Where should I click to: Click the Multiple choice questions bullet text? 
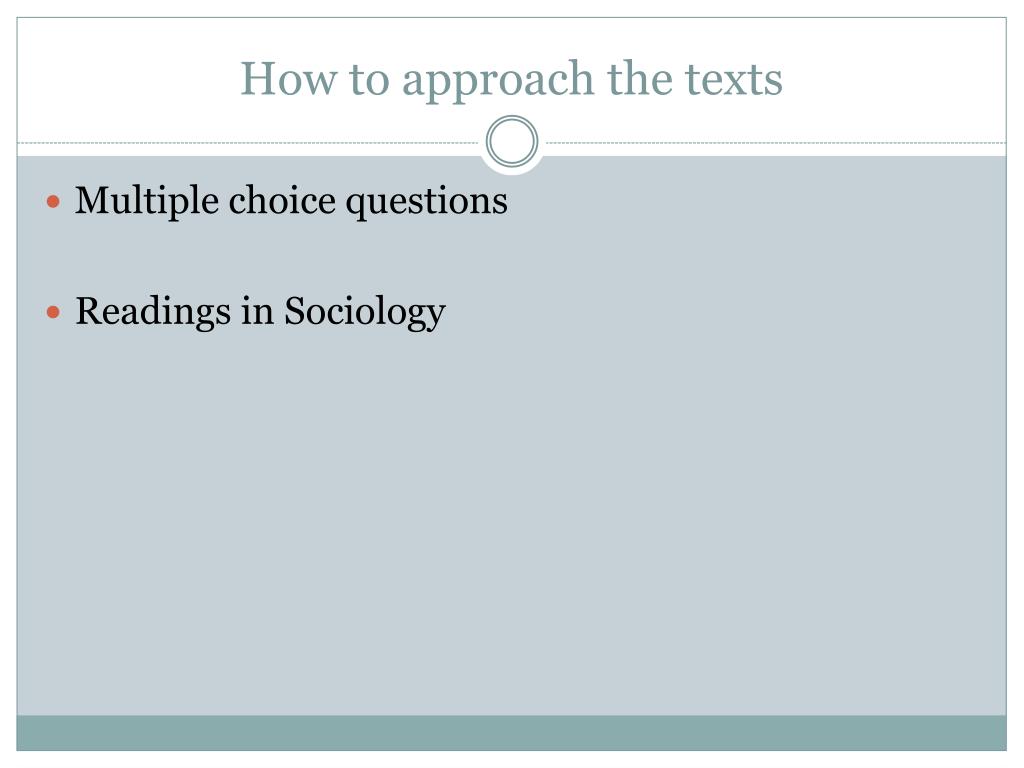point(291,200)
